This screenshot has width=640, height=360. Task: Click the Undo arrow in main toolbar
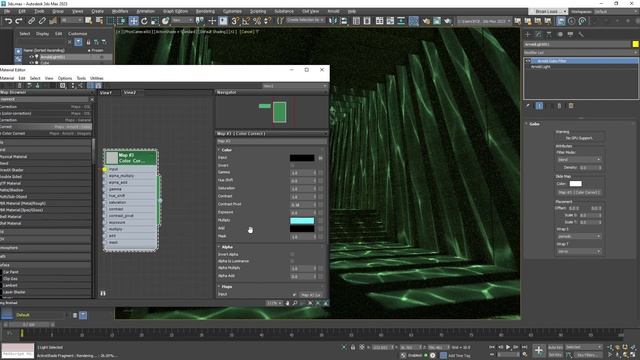tap(8, 21)
